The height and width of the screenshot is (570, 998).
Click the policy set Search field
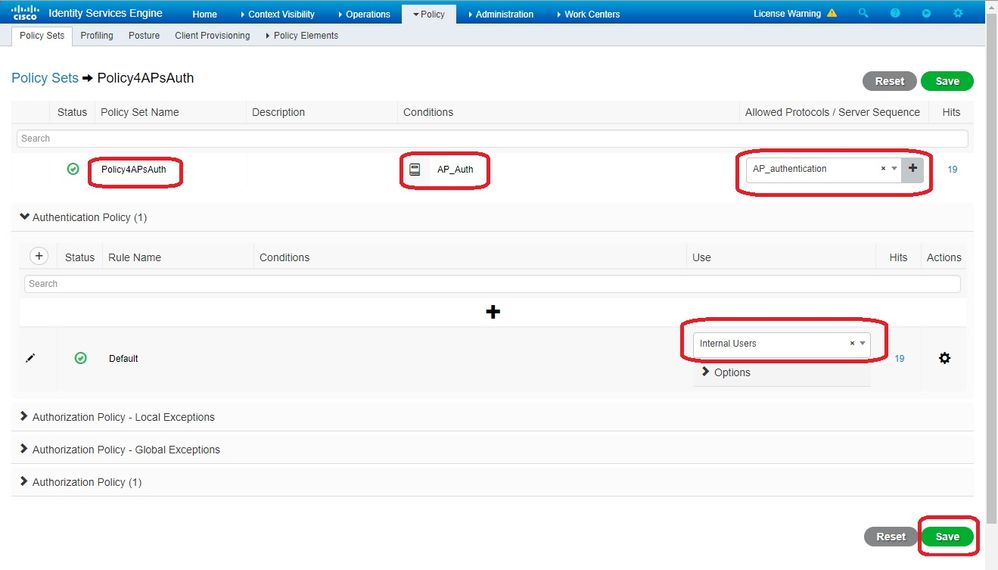(492, 138)
